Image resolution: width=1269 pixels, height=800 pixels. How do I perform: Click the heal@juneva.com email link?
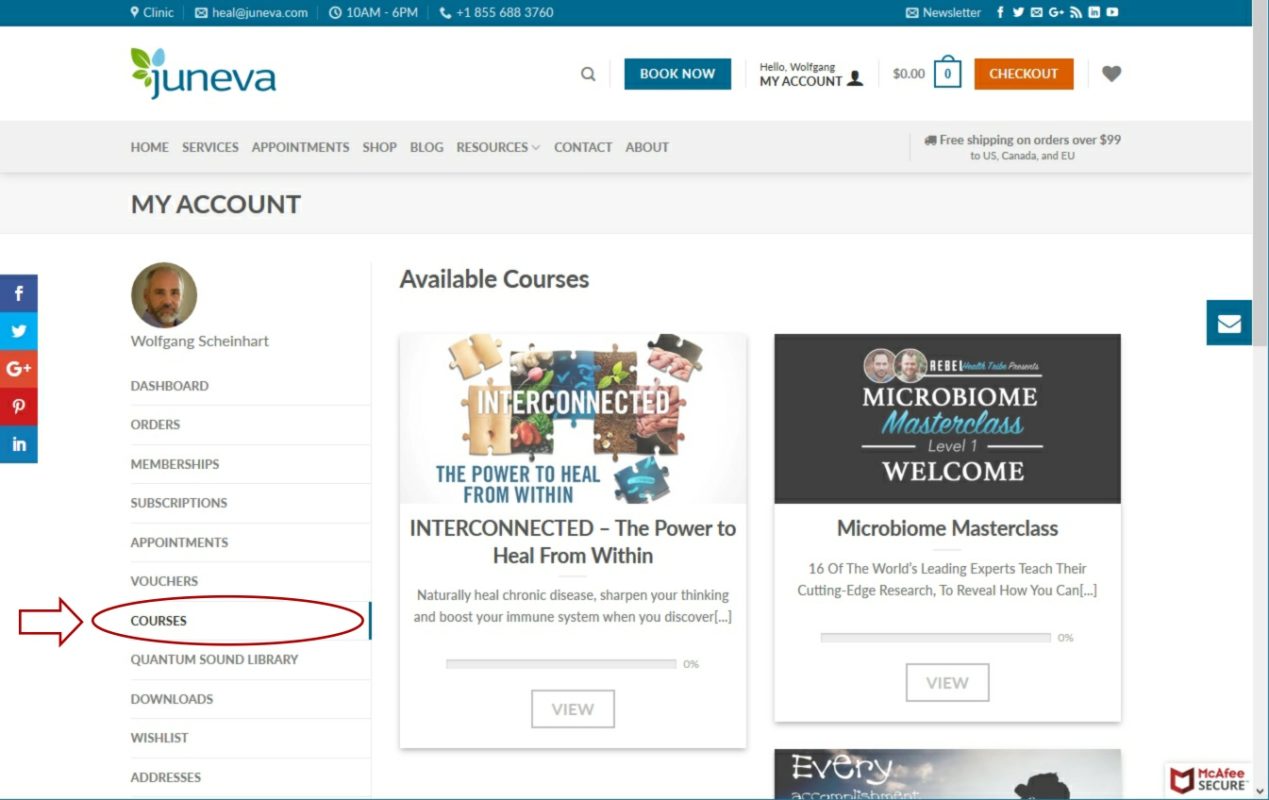click(x=252, y=13)
